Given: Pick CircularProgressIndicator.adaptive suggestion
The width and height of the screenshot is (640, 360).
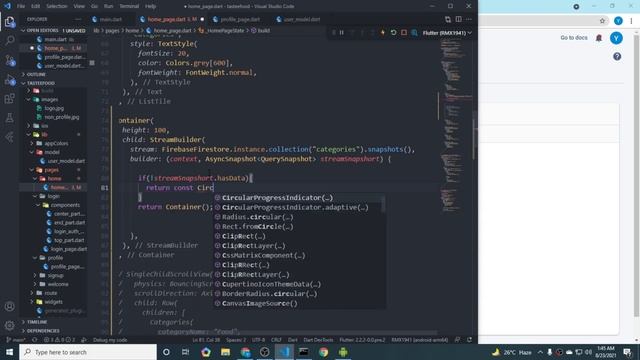Looking at the screenshot, I should (x=299, y=207).
